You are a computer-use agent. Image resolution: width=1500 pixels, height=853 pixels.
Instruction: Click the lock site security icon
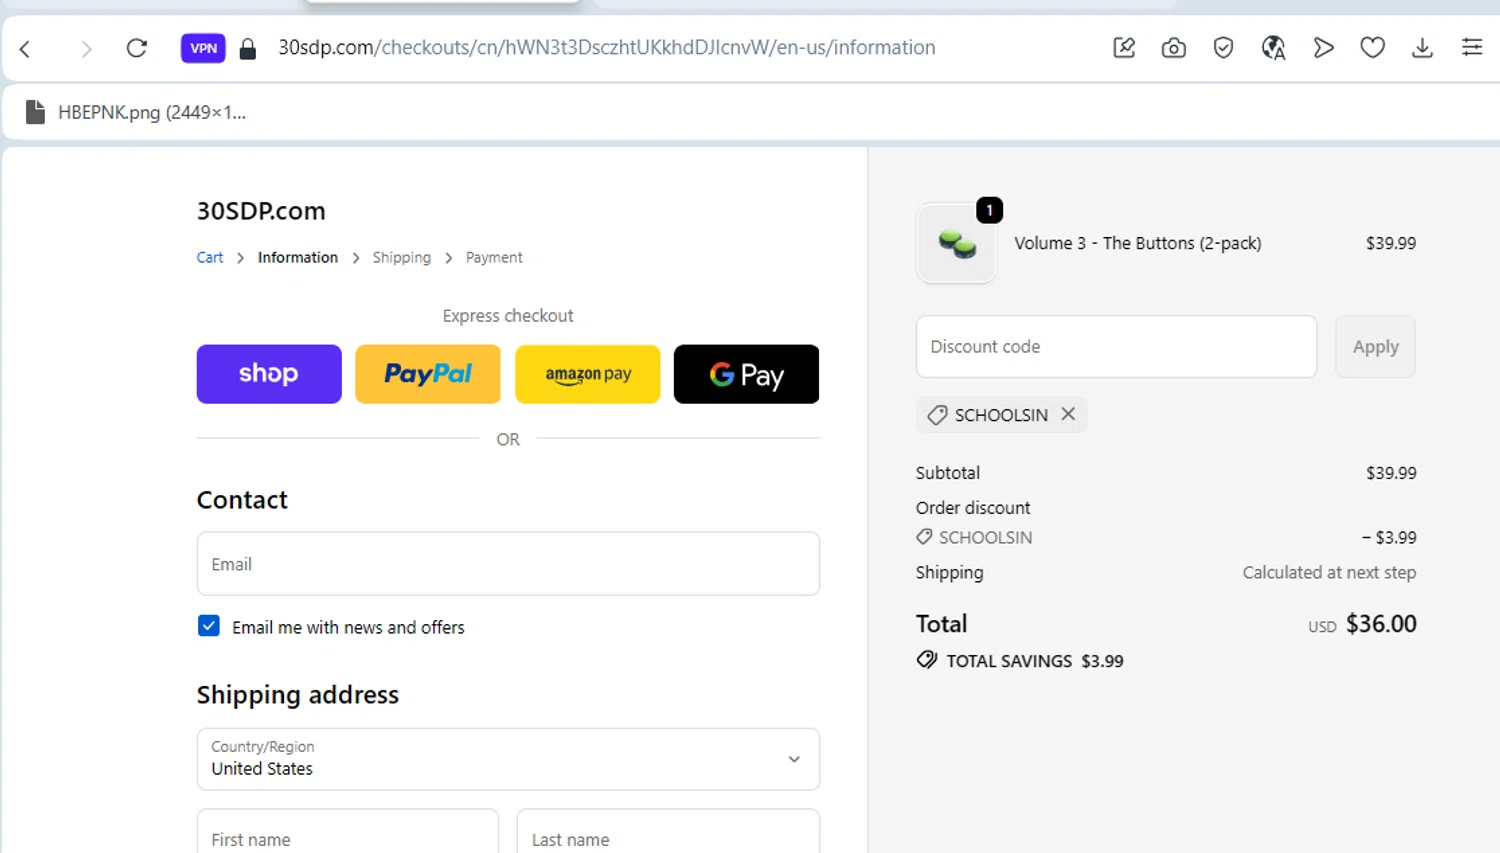tap(248, 48)
